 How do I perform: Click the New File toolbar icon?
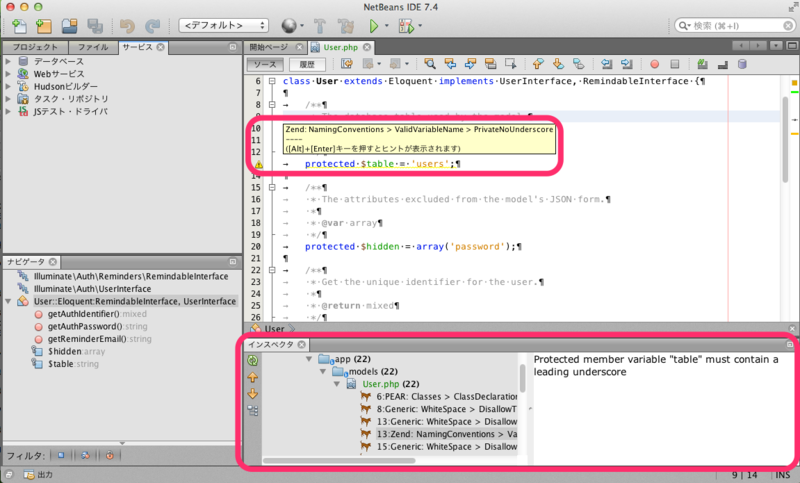click(x=19, y=26)
